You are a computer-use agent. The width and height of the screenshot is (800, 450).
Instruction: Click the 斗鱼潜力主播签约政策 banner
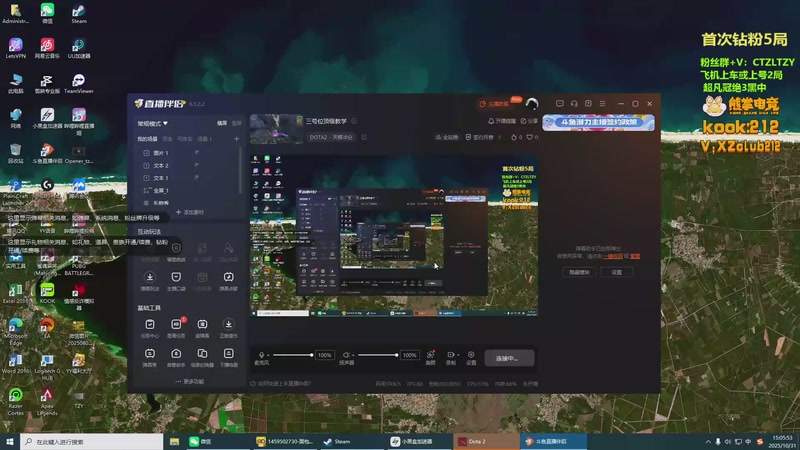pyautogui.click(x=598, y=122)
